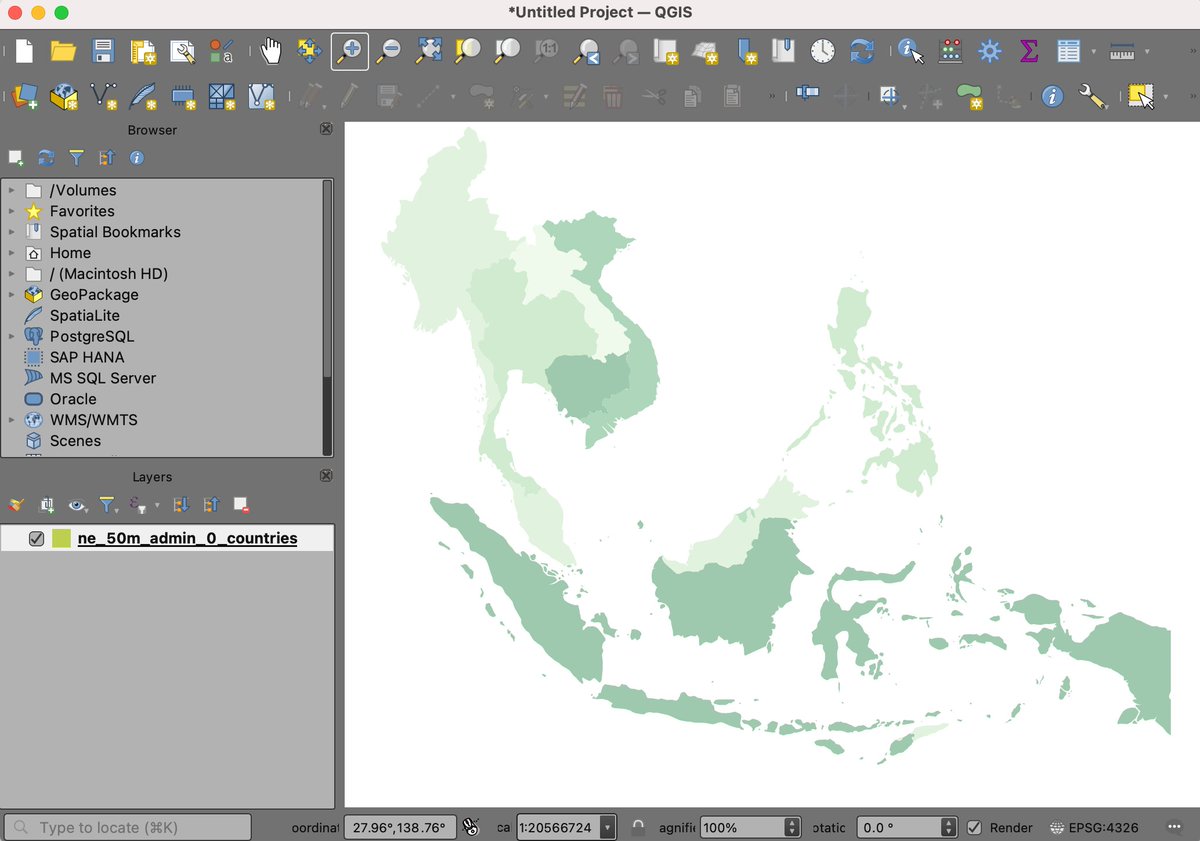Toggle visibility of ne_50m_admin_0_countries layer

point(37,537)
